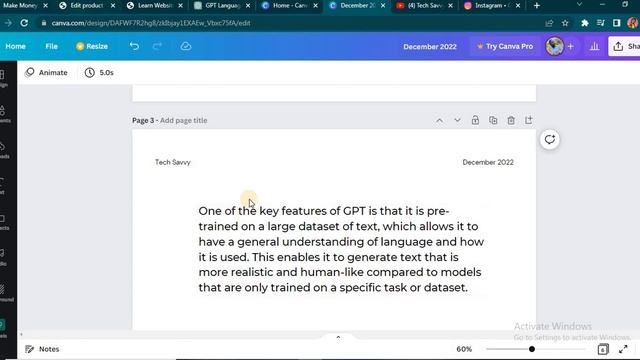The width and height of the screenshot is (640, 360).
Task: Reload the page in browser
Action: pyautogui.click(x=24, y=23)
